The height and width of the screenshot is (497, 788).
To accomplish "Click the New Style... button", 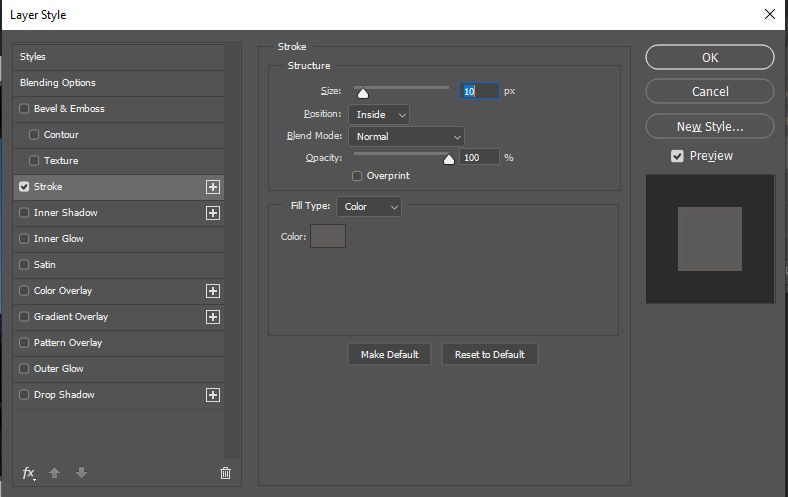I will click(x=710, y=127).
